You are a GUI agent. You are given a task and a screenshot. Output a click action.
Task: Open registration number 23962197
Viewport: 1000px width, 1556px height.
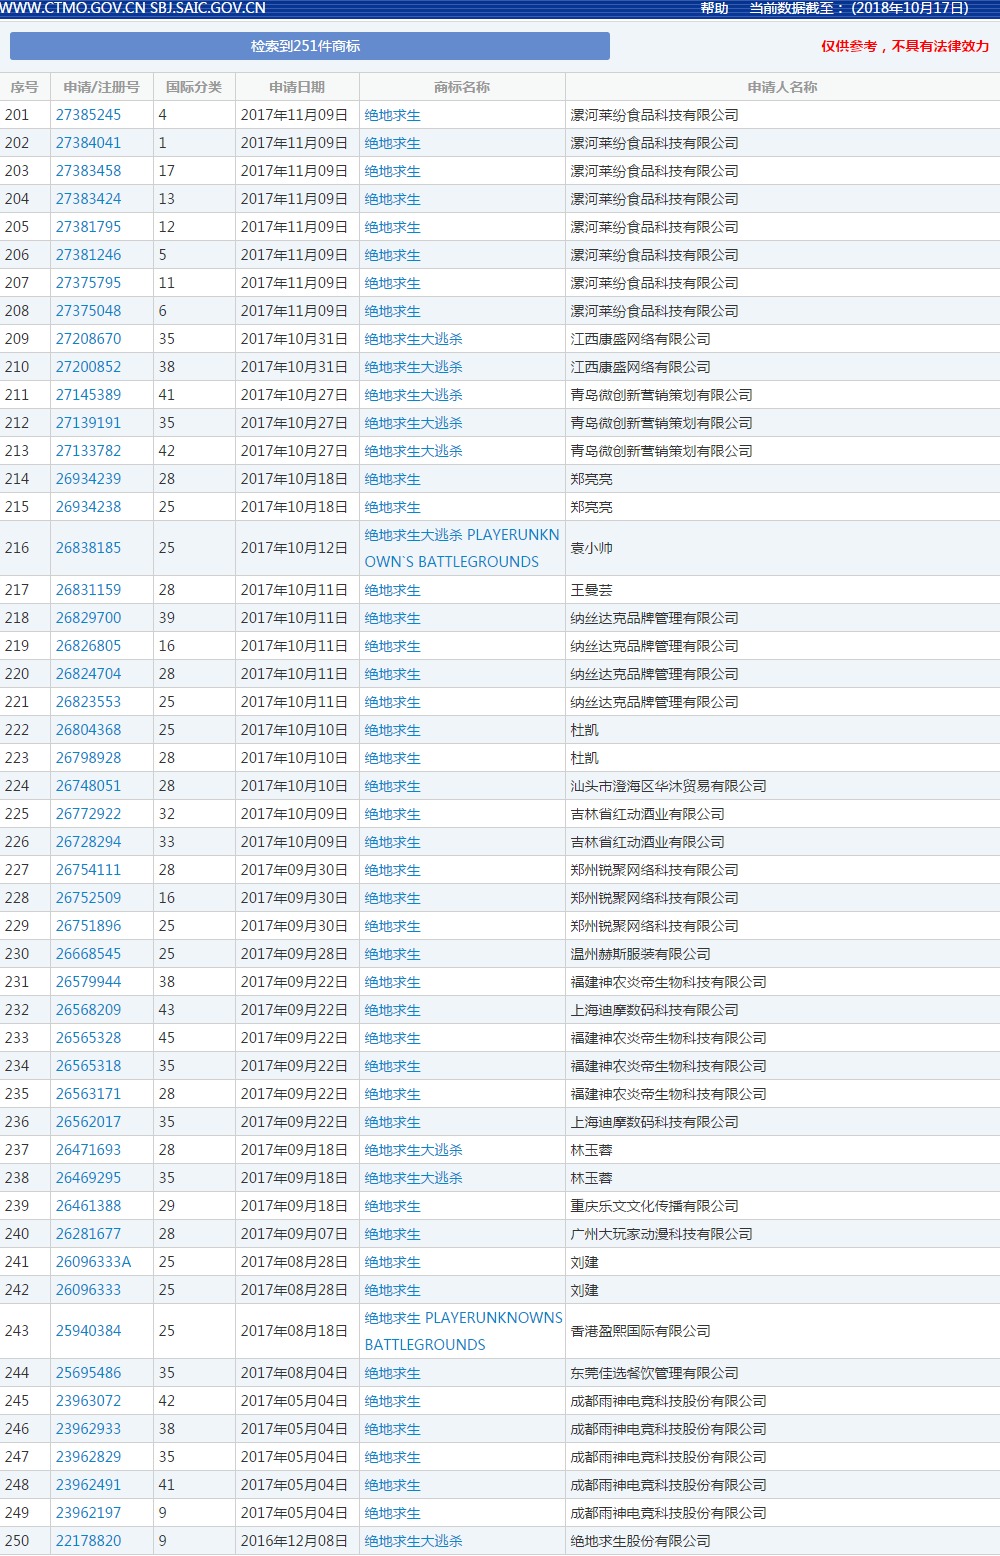[88, 1513]
